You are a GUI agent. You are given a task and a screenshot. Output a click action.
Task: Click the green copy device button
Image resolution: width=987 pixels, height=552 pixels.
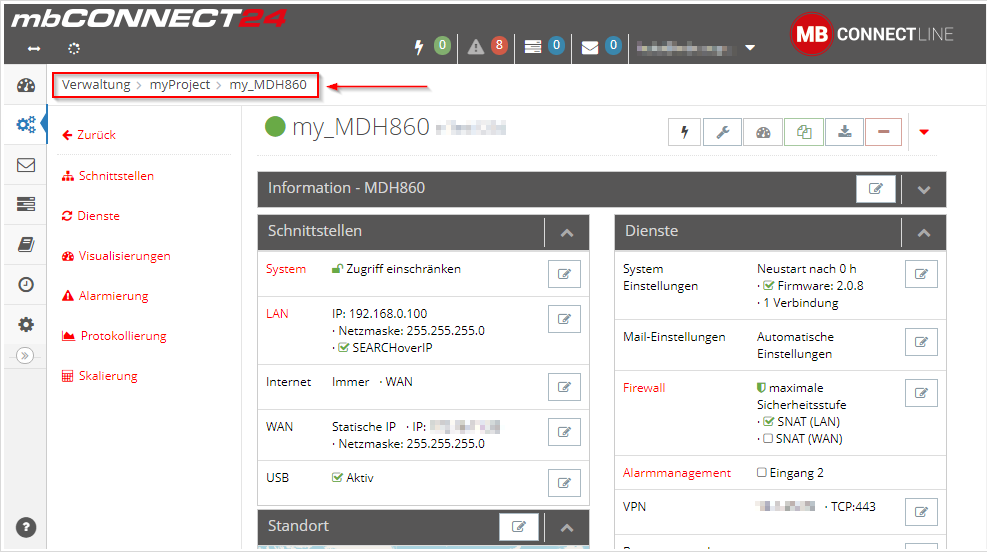(x=804, y=132)
